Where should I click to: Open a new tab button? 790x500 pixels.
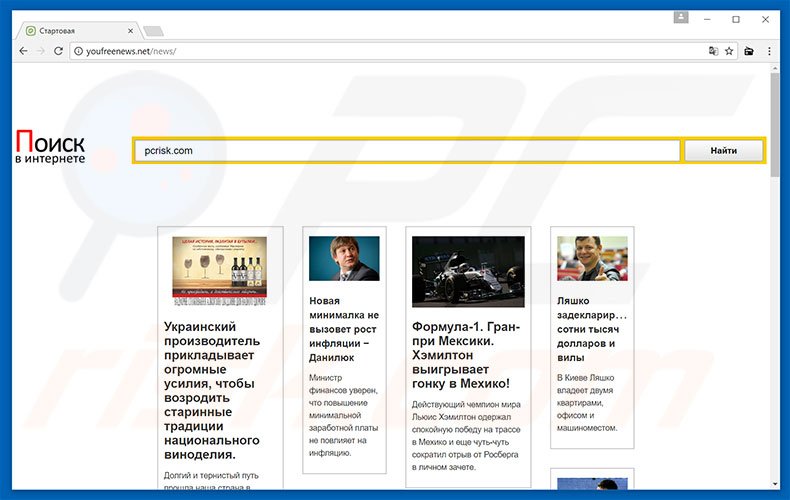pos(153,31)
